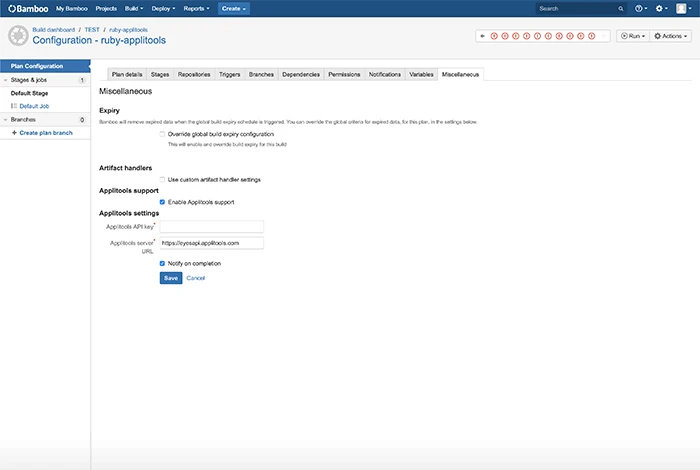Click the search magnifier icon
The height and width of the screenshot is (470, 700).
[621, 8]
